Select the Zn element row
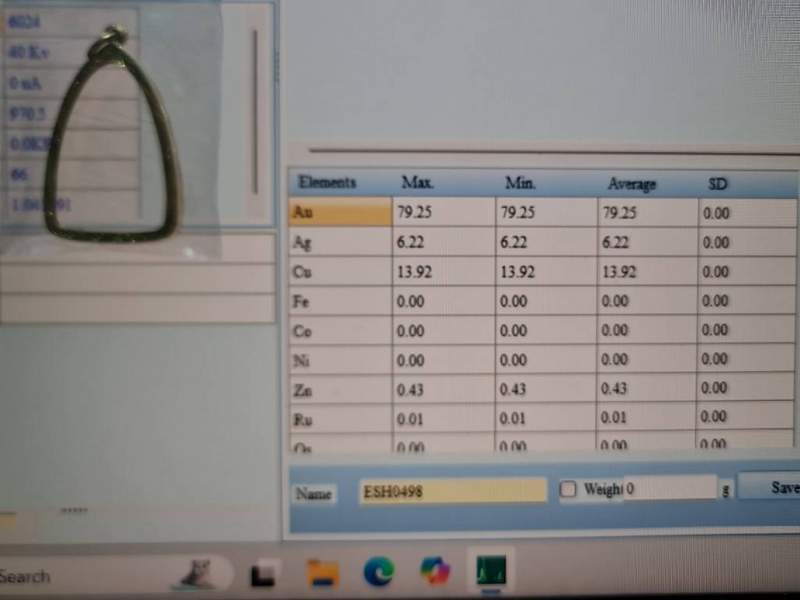 coord(340,389)
